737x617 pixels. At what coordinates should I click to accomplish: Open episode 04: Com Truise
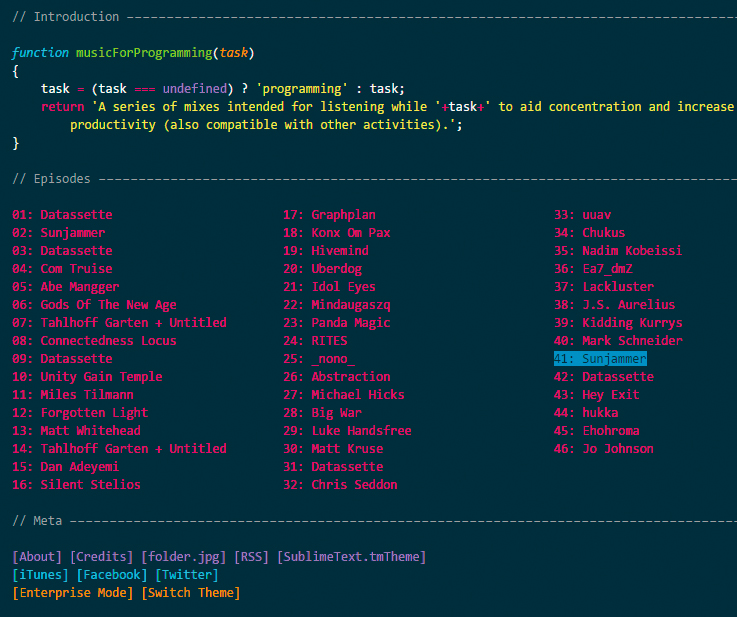click(x=62, y=269)
